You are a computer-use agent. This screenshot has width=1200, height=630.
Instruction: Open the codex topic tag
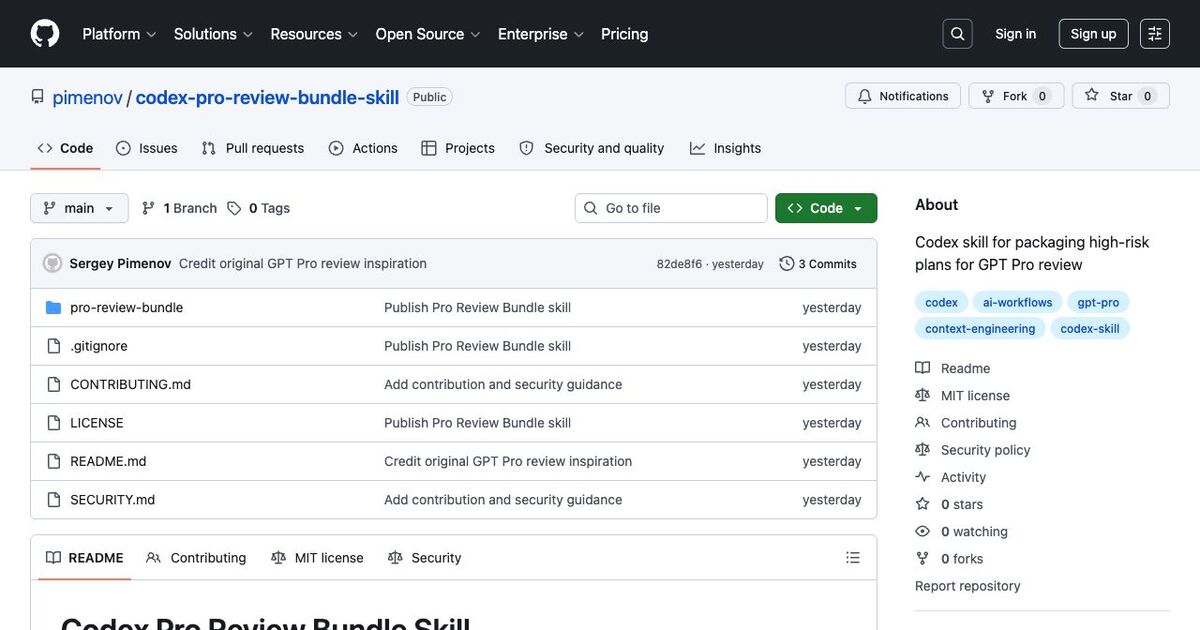[x=941, y=302]
